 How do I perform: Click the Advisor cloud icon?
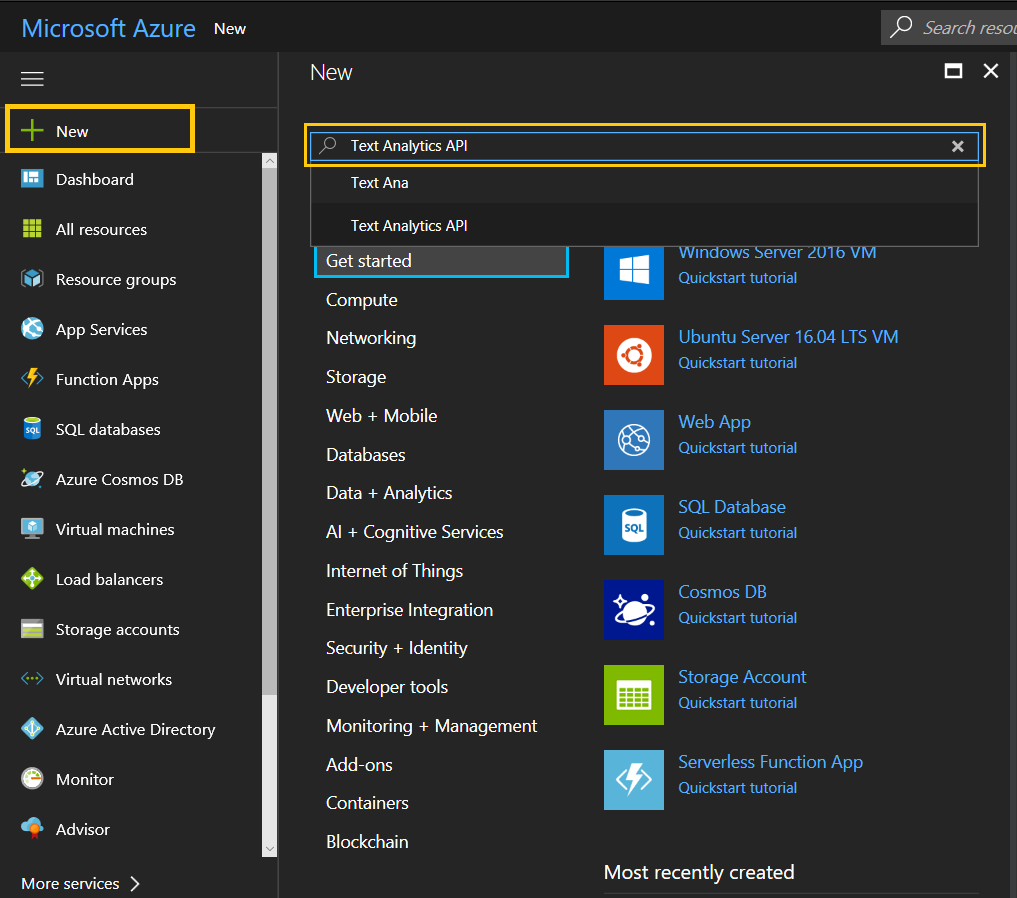(32, 828)
